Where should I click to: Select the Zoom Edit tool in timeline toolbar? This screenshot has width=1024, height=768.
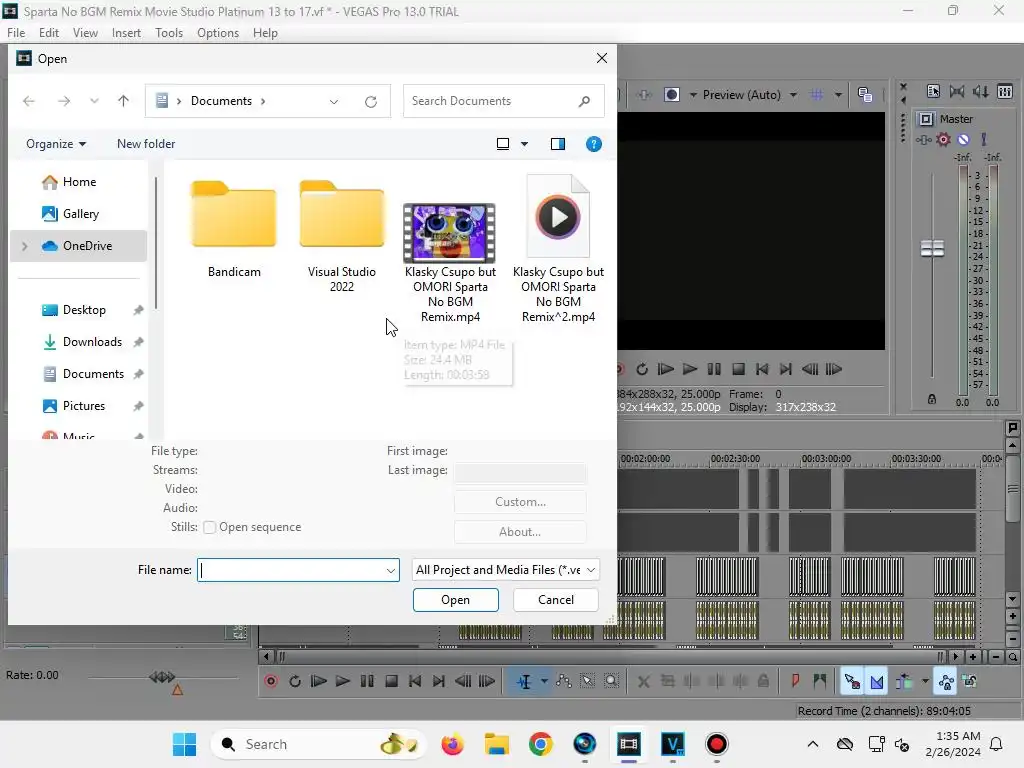point(611,681)
